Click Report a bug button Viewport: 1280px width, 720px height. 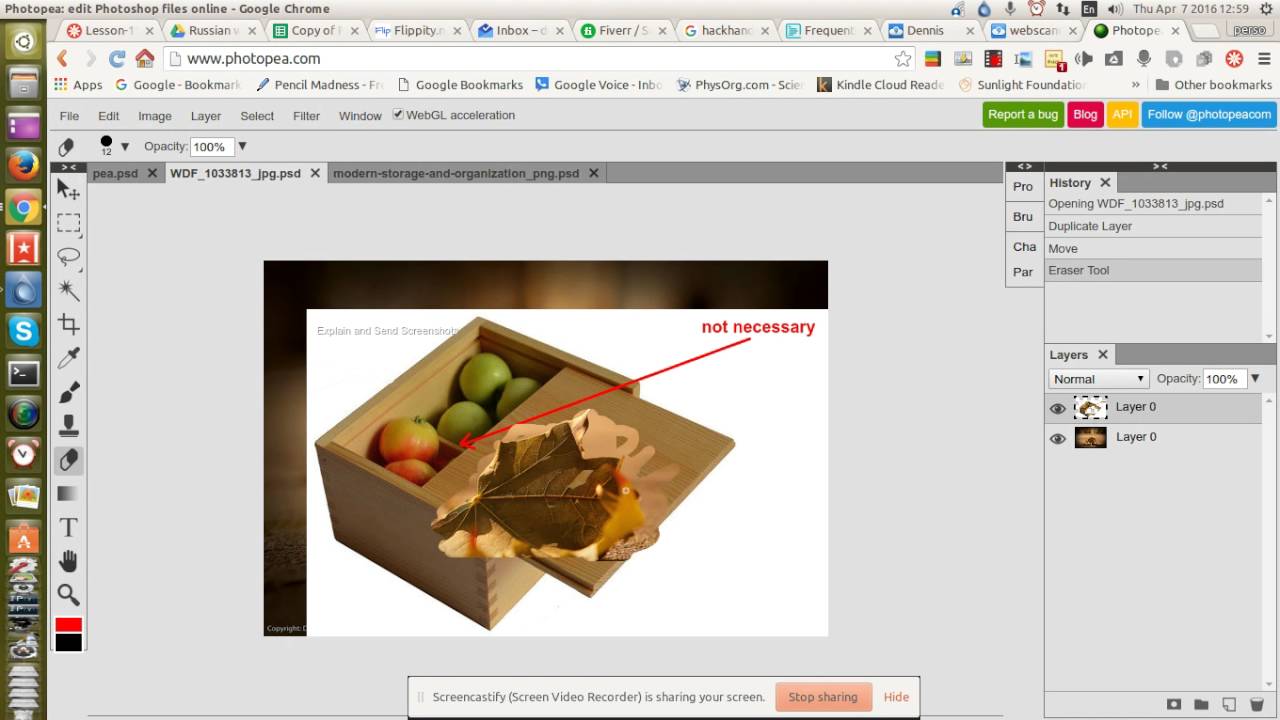[x=1022, y=115]
